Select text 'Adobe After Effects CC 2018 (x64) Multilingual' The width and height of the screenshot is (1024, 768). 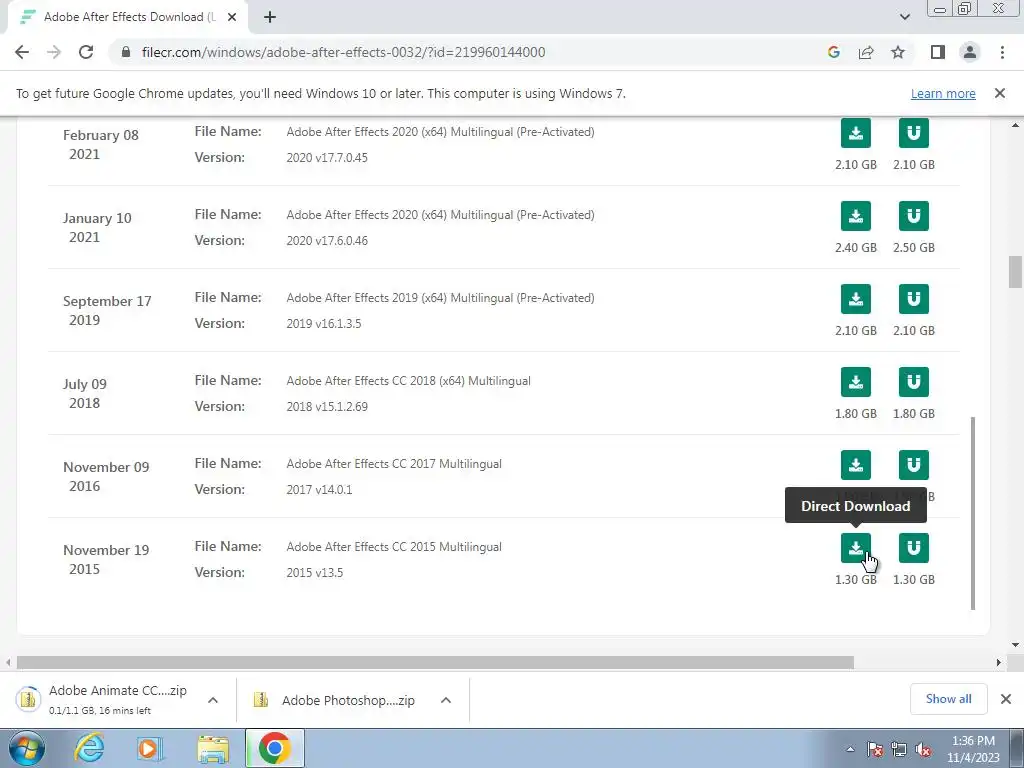(x=408, y=381)
